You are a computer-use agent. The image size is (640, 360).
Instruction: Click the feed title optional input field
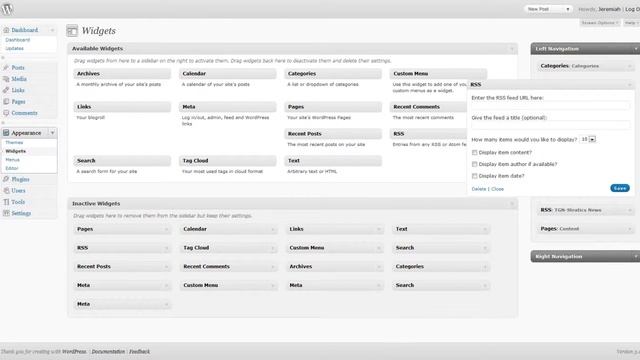click(x=551, y=126)
